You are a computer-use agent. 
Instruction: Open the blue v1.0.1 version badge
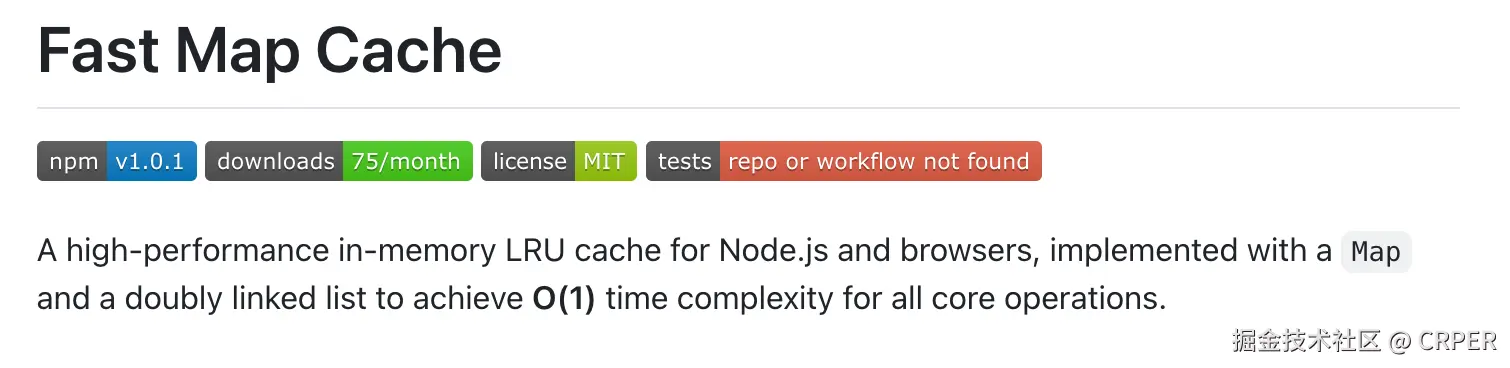point(152,161)
